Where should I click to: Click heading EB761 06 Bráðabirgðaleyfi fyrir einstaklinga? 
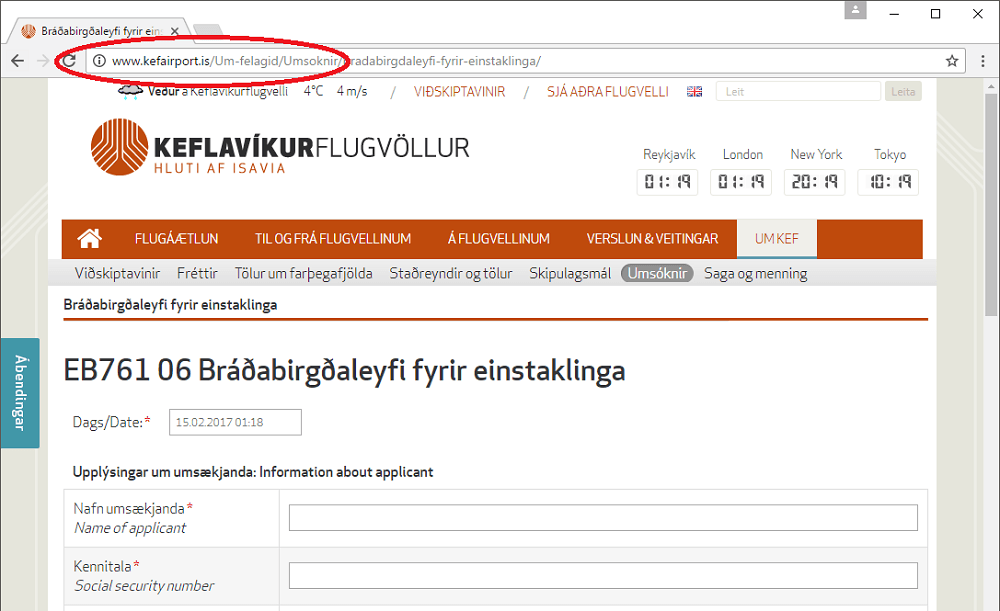point(344,371)
